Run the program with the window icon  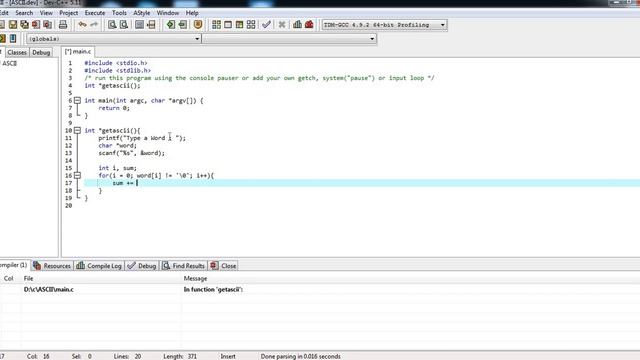pyautogui.click(x=228, y=24)
